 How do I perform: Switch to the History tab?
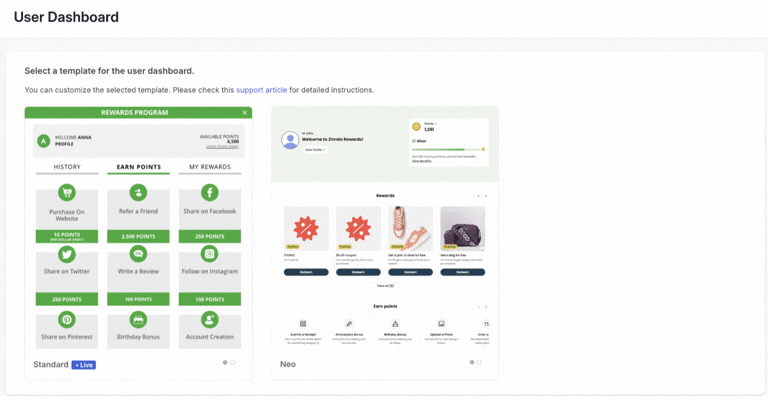coord(67,167)
